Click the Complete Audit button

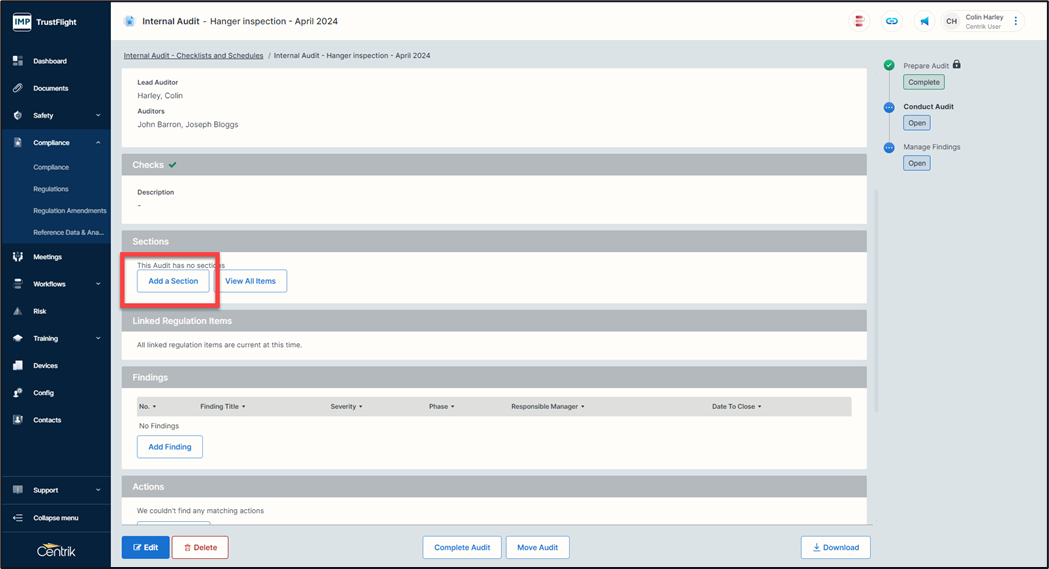point(461,547)
